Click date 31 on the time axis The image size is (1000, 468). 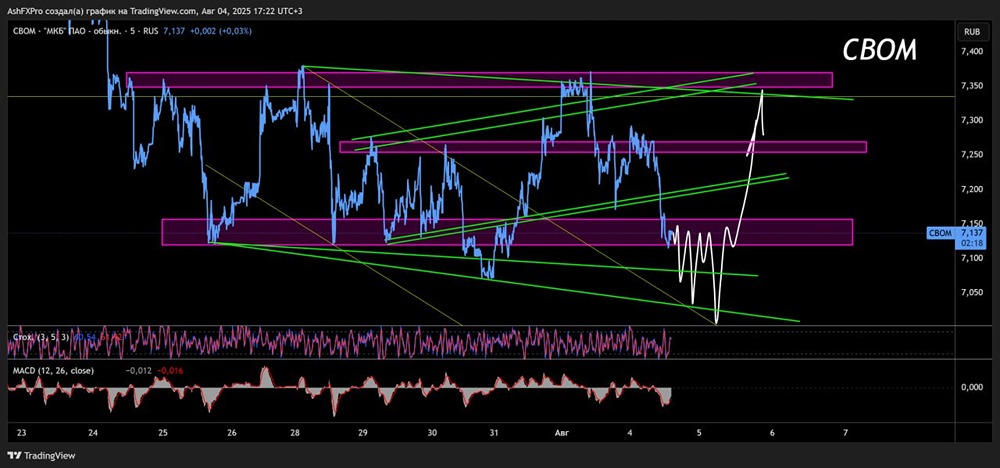494,433
